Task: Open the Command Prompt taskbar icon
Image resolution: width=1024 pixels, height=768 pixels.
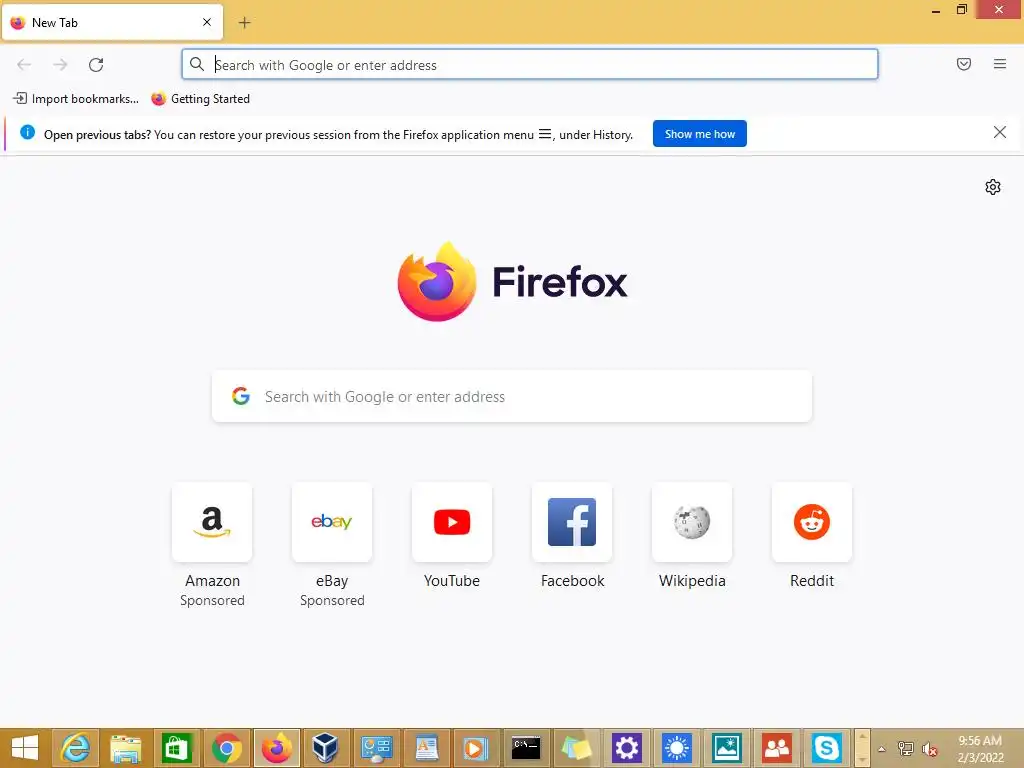Action: [x=526, y=748]
